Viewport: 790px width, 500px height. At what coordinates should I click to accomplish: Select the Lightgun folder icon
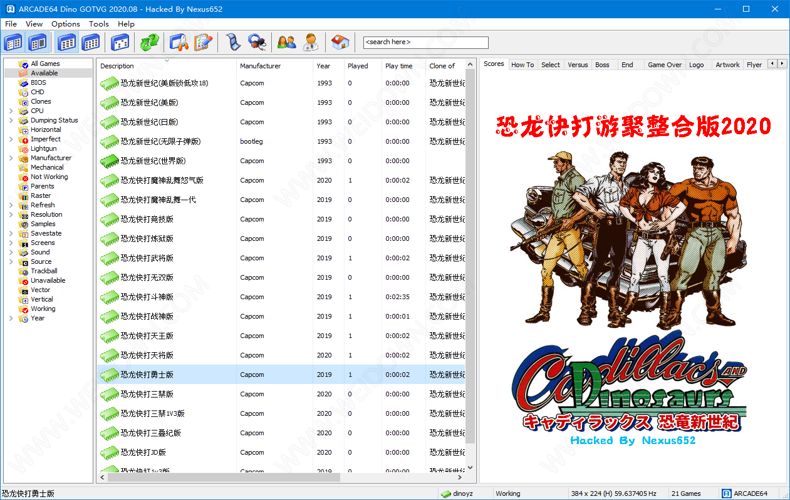pos(23,149)
